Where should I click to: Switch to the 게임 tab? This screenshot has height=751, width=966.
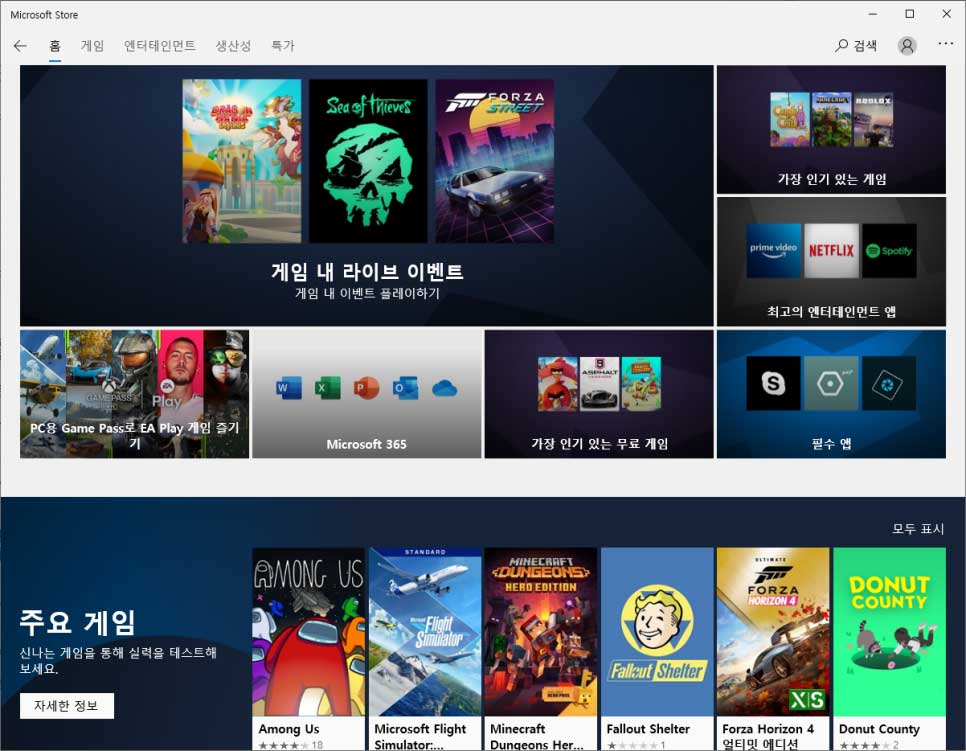point(92,46)
